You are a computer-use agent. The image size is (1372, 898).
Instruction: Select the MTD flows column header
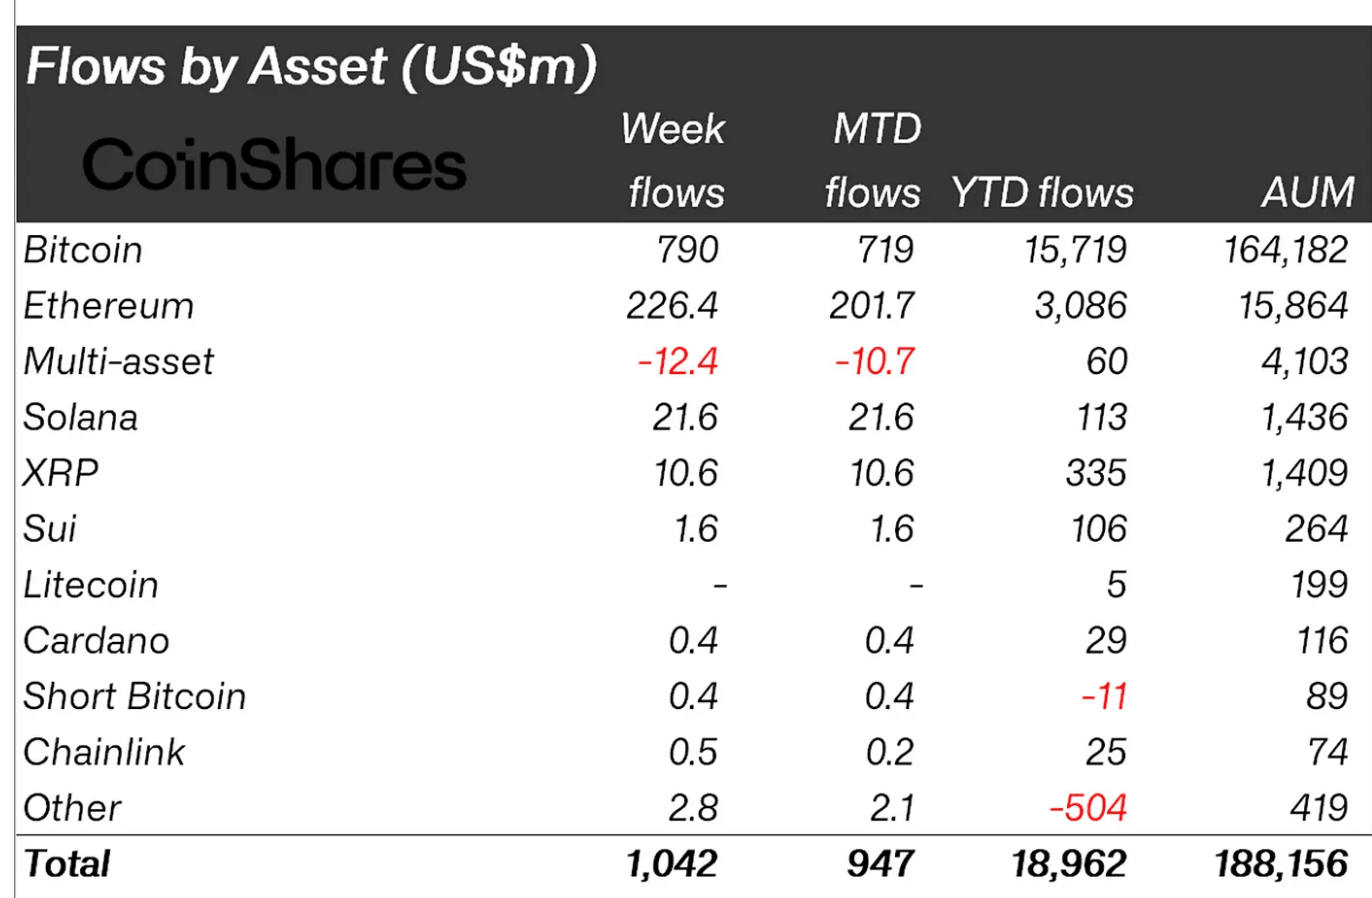874,160
